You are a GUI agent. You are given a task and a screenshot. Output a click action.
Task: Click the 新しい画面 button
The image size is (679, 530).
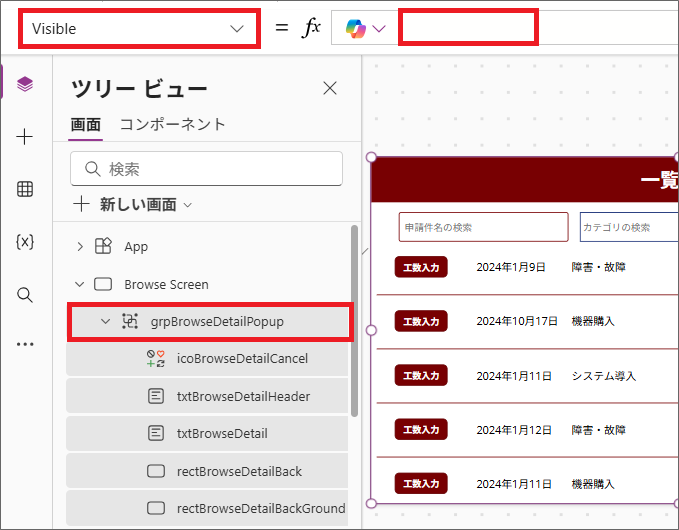point(133,204)
